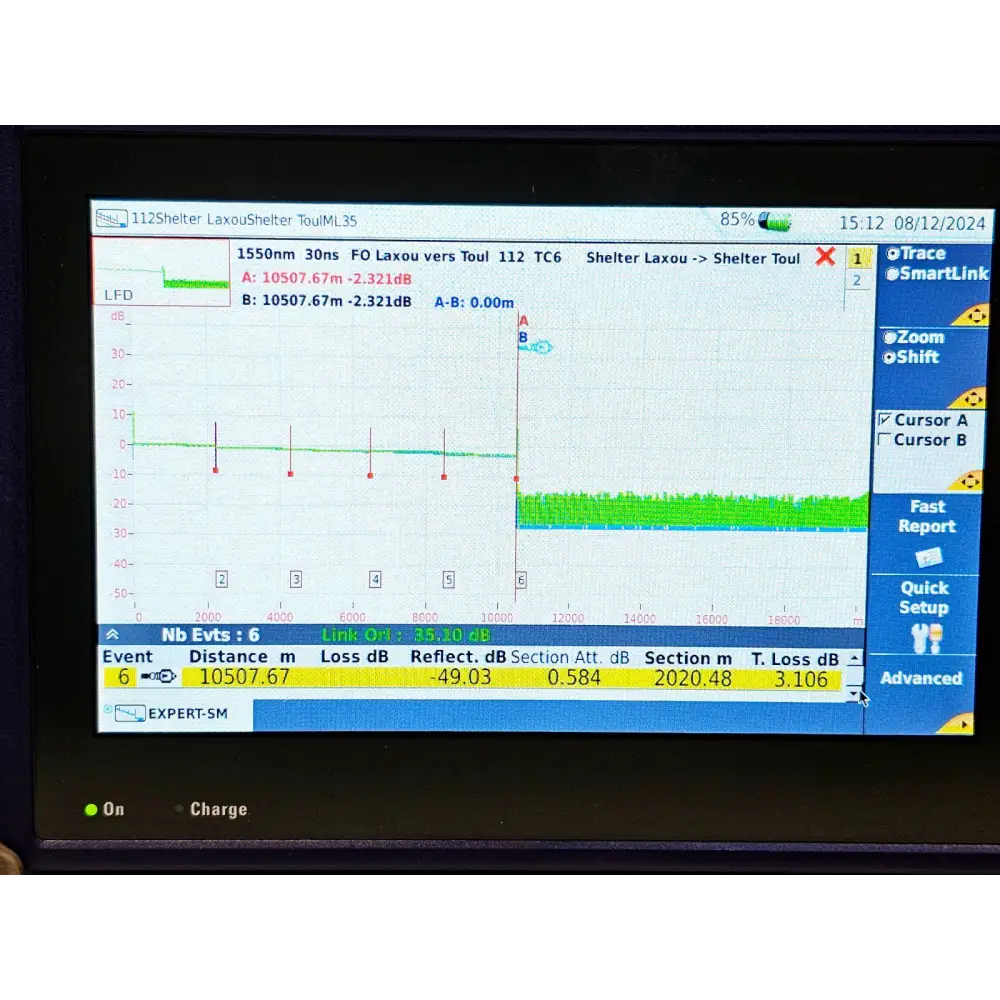Click the Distance m column header
The width and height of the screenshot is (1000, 1000).
click(x=242, y=656)
